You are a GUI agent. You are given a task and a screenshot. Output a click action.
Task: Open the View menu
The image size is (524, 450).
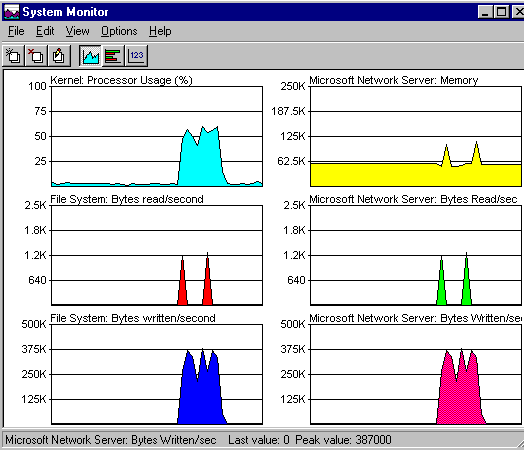[x=78, y=31]
